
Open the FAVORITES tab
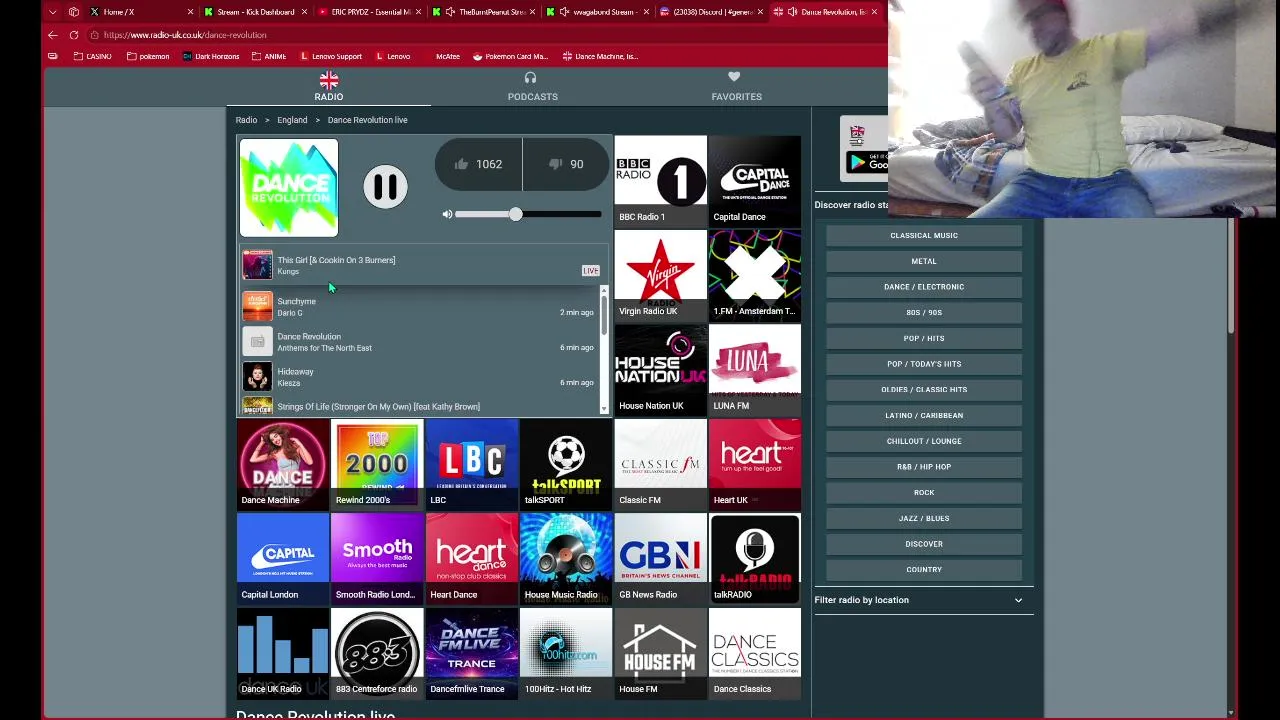[x=736, y=86]
